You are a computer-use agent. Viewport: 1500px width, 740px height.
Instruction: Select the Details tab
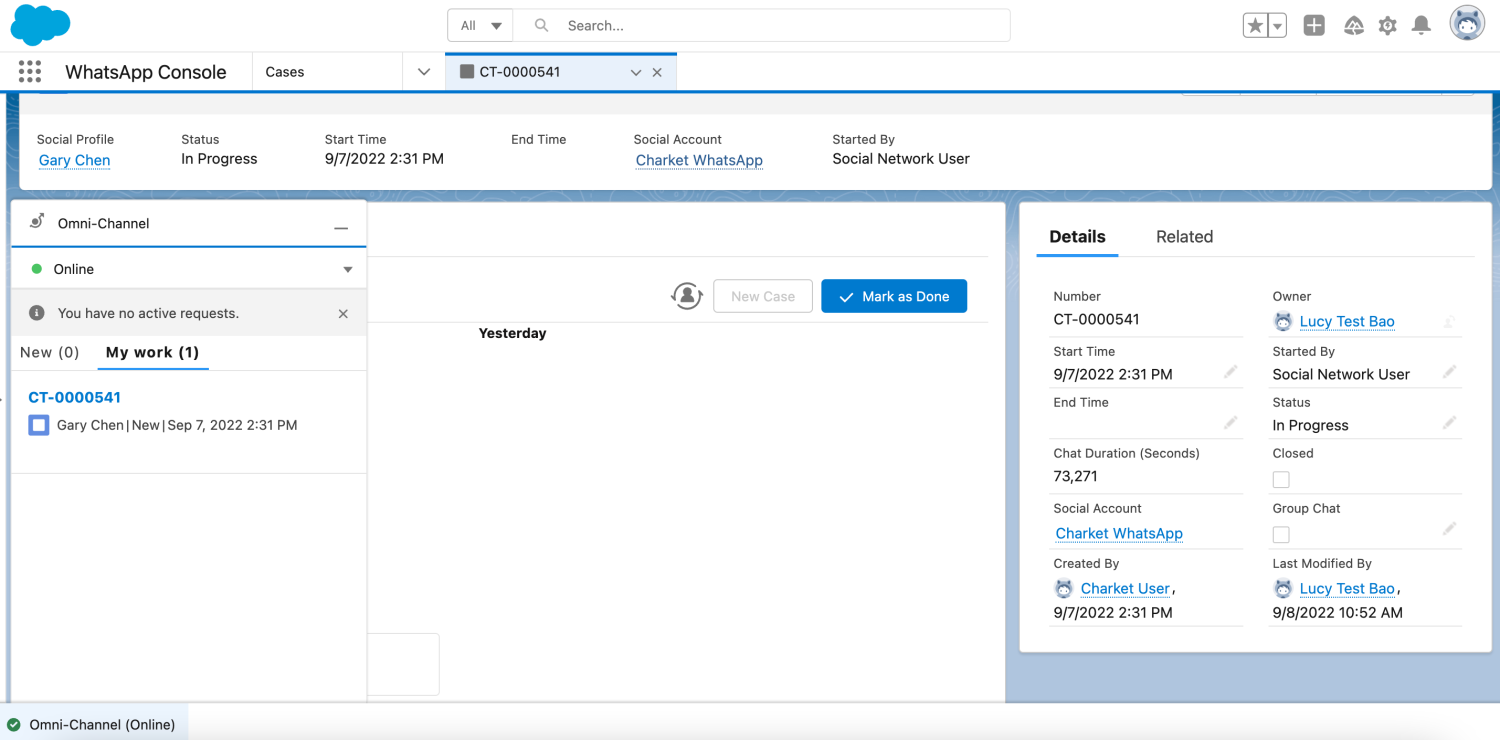1077,237
